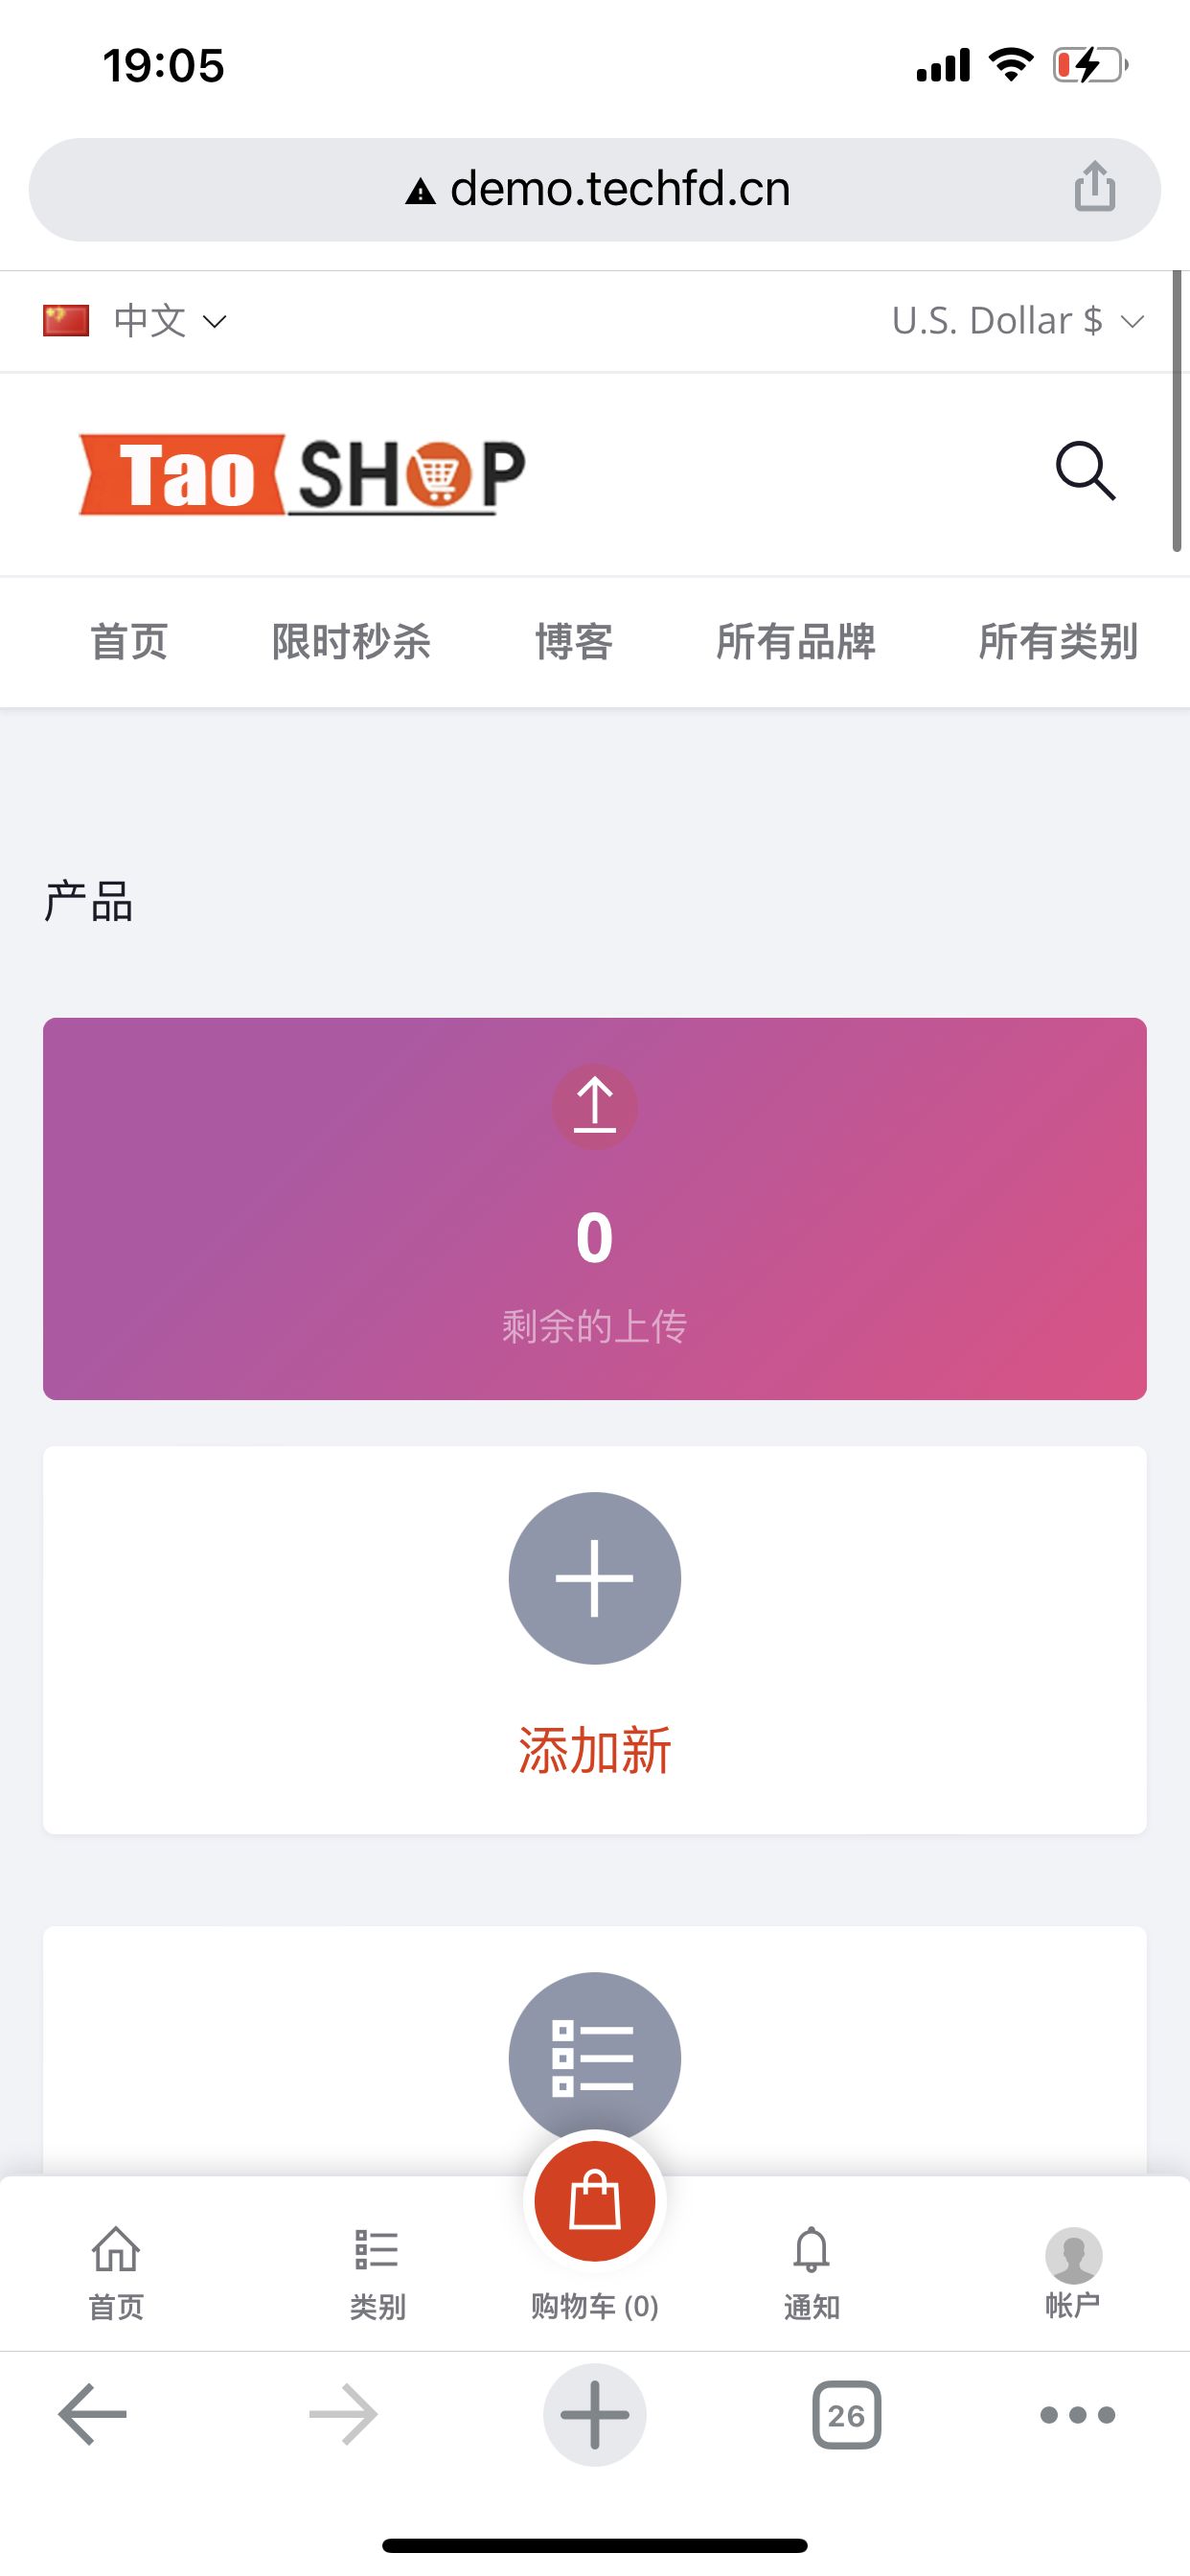Click the gray list circle icon

[595, 2055]
